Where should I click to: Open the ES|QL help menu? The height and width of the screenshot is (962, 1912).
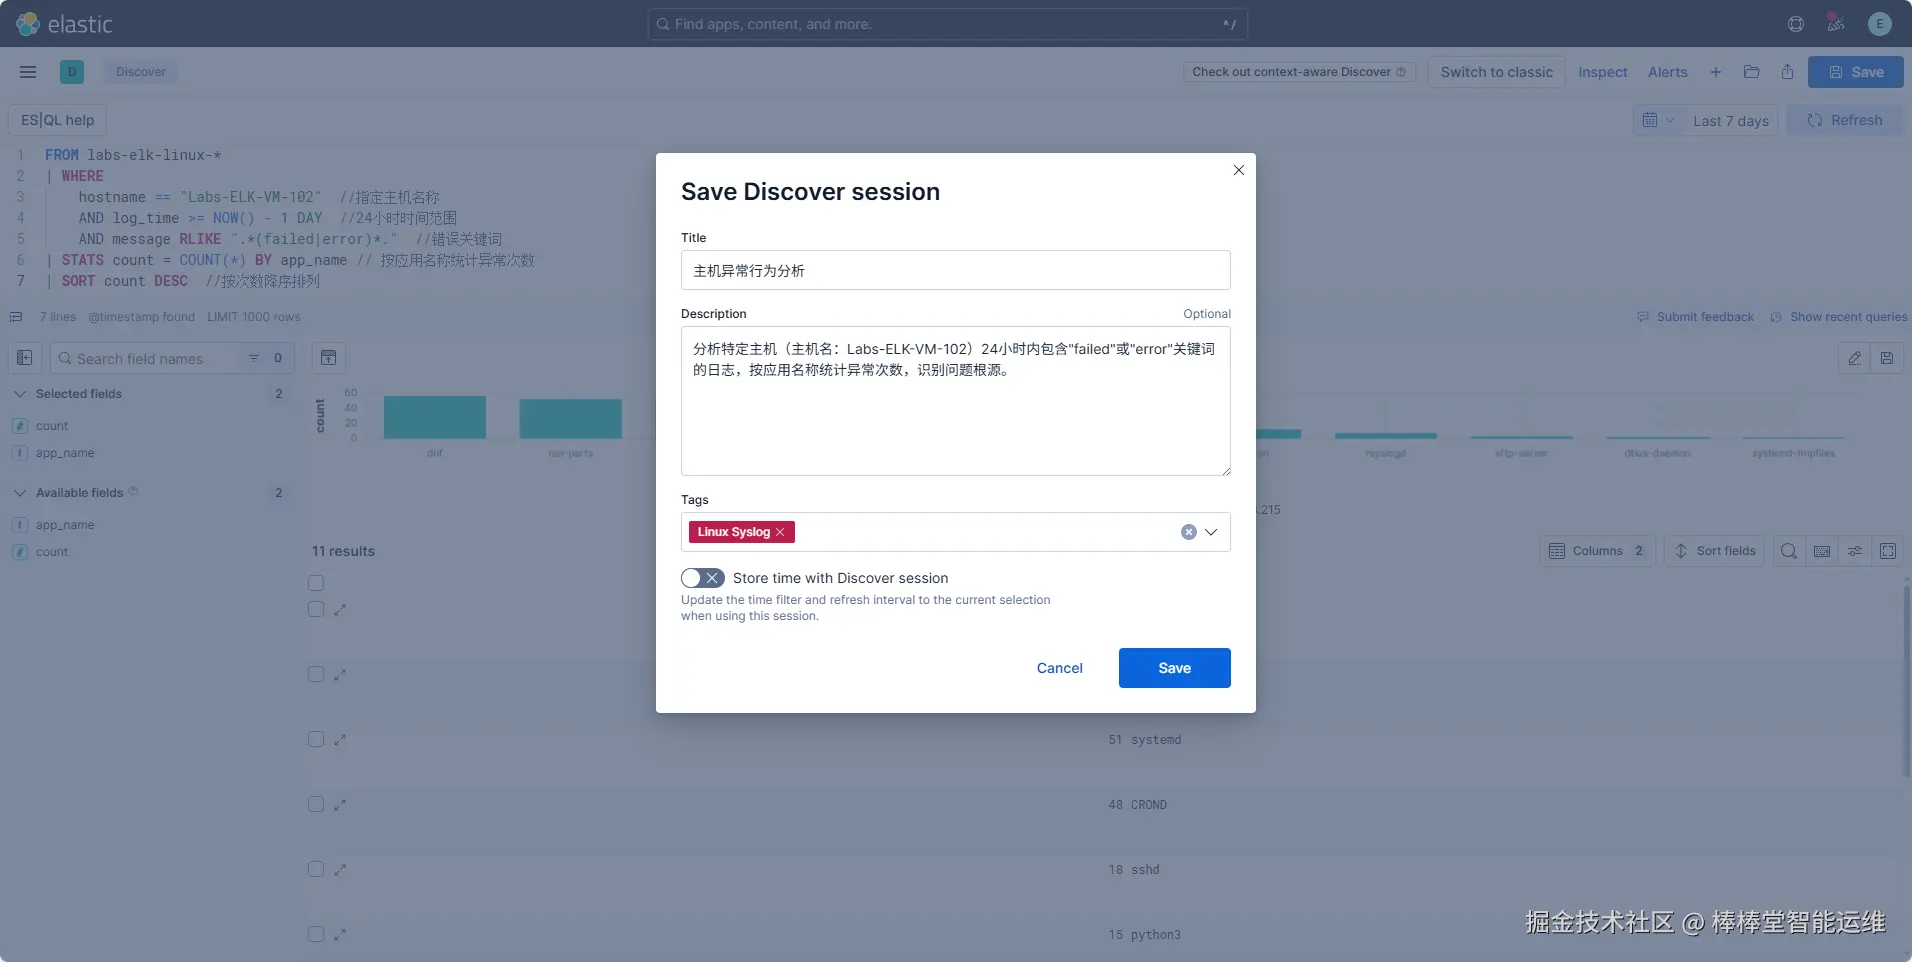(58, 120)
